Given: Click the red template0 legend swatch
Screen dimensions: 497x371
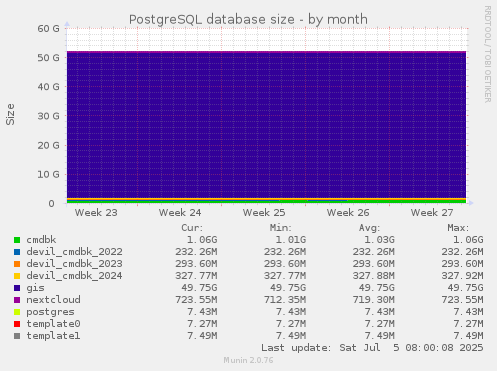Looking at the screenshot, I should pyautogui.click(x=17, y=324).
